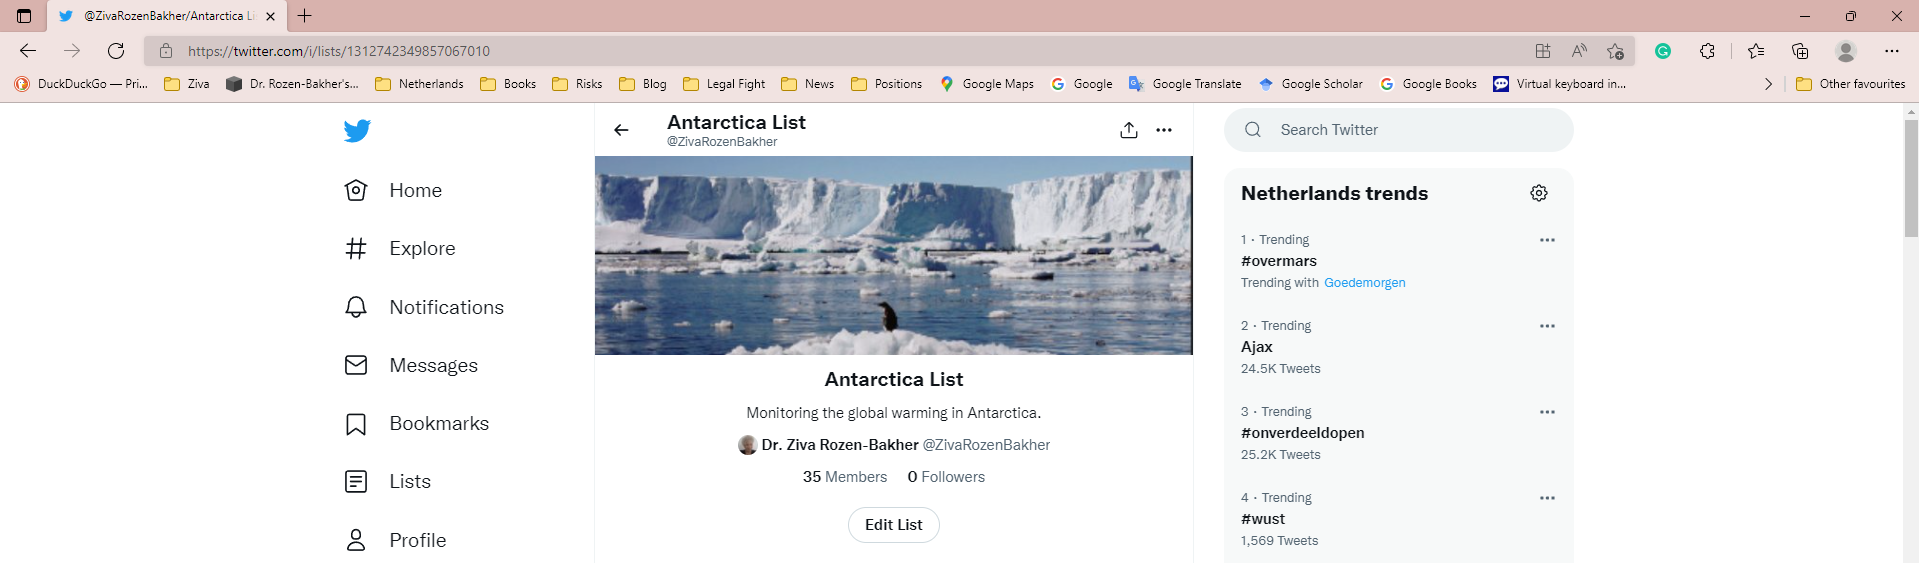
Task: Add this page to favourites star icon
Action: tap(1615, 51)
